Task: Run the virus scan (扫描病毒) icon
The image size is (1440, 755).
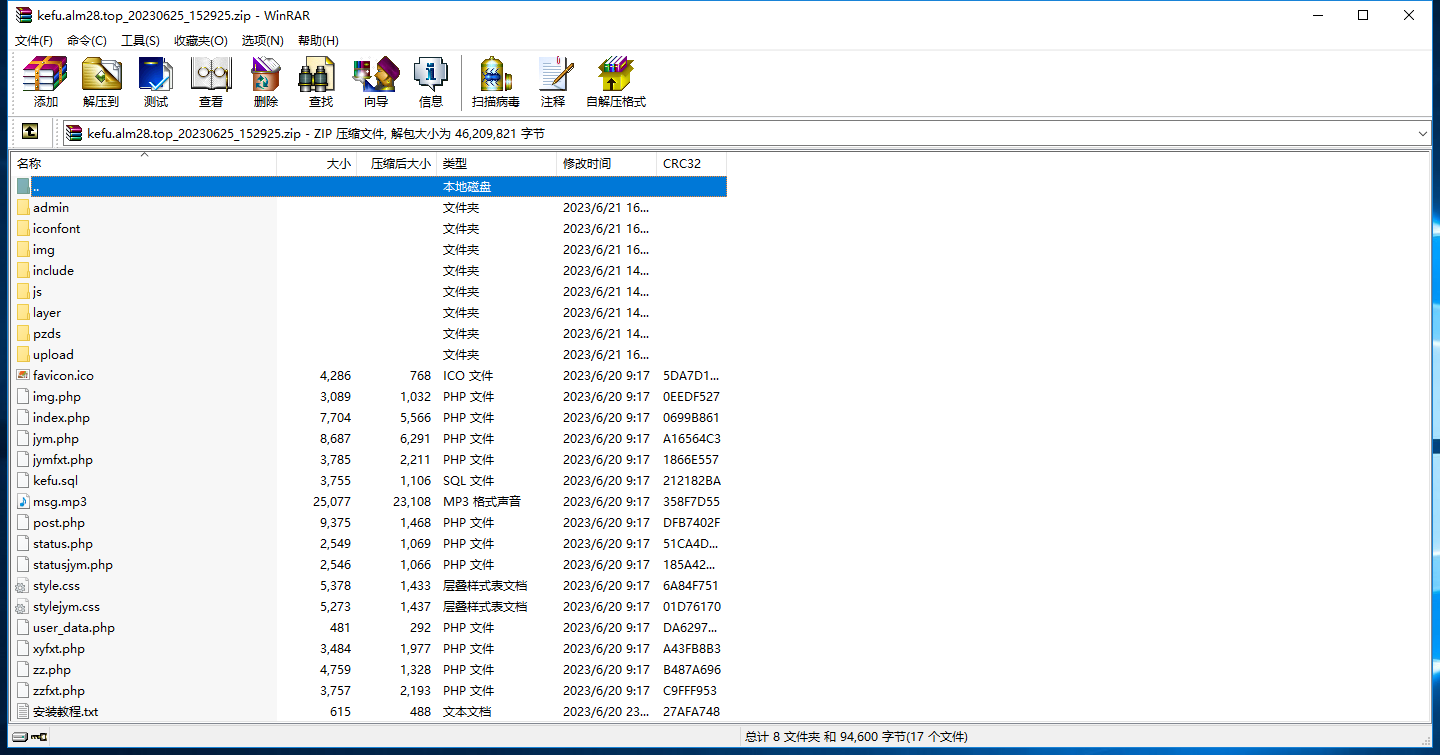Action: pyautogui.click(x=495, y=82)
